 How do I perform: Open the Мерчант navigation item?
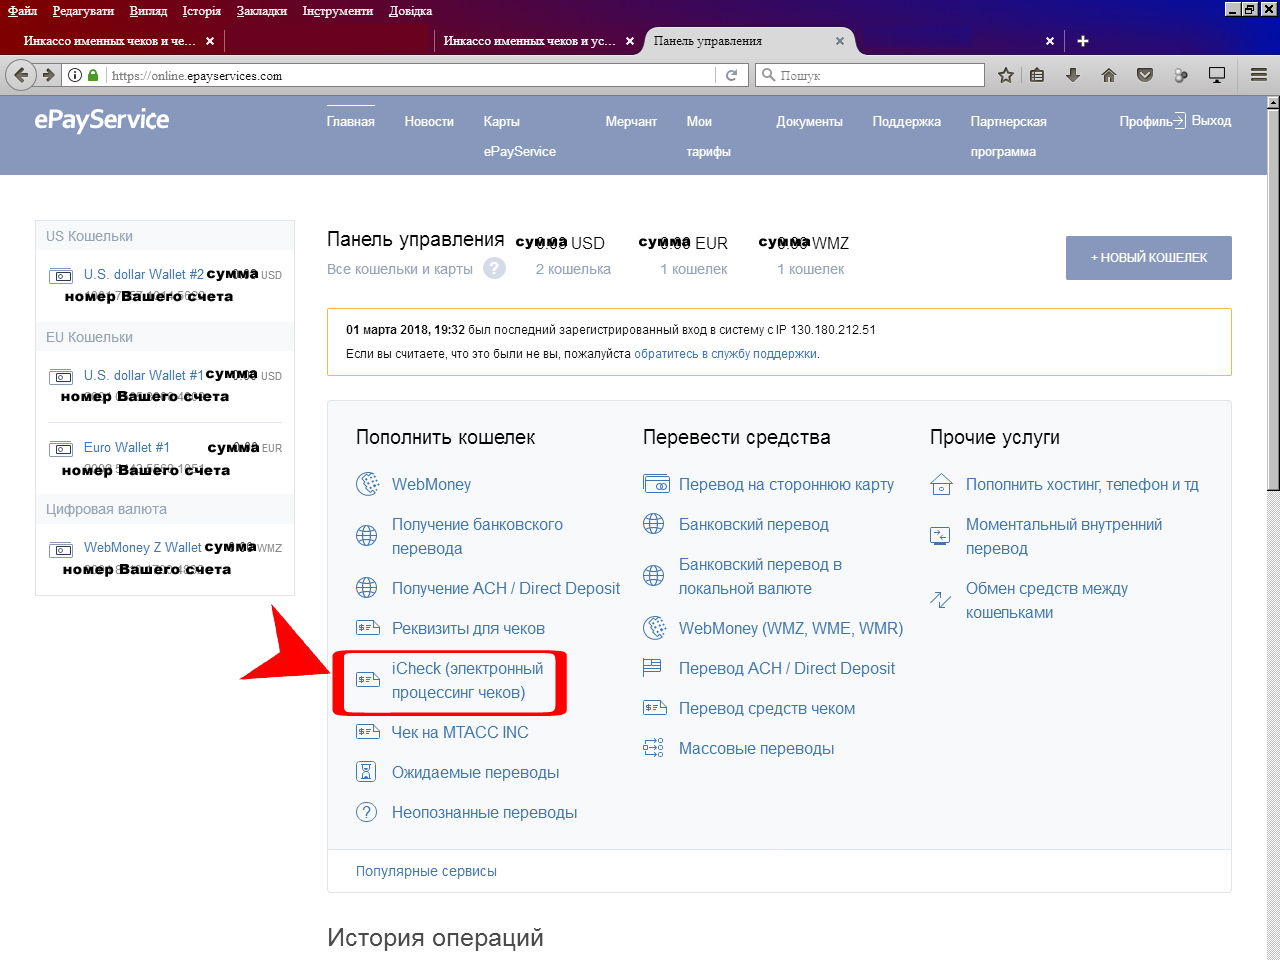[631, 121]
